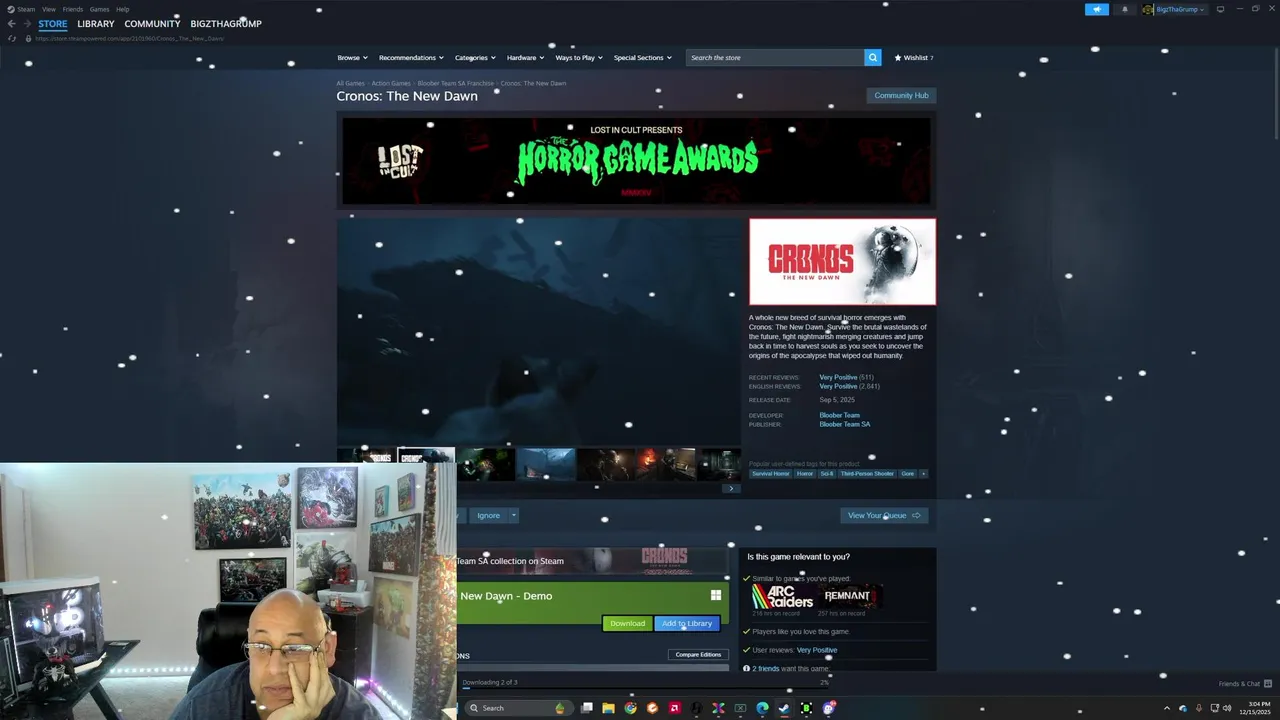Click View Your Queue button
Viewport: 1280px width, 720px height.
[884, 515]
